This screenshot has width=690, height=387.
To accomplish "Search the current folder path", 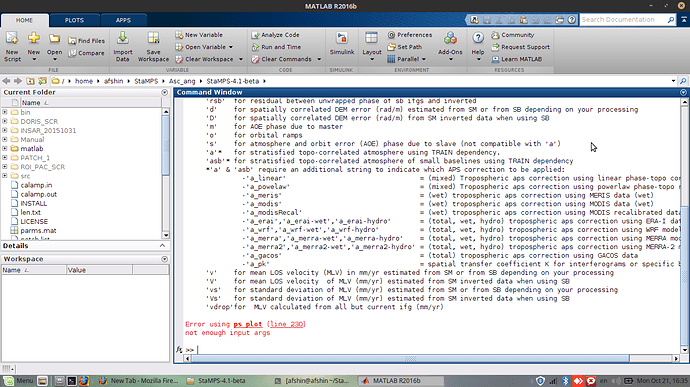I will (683, 81).
